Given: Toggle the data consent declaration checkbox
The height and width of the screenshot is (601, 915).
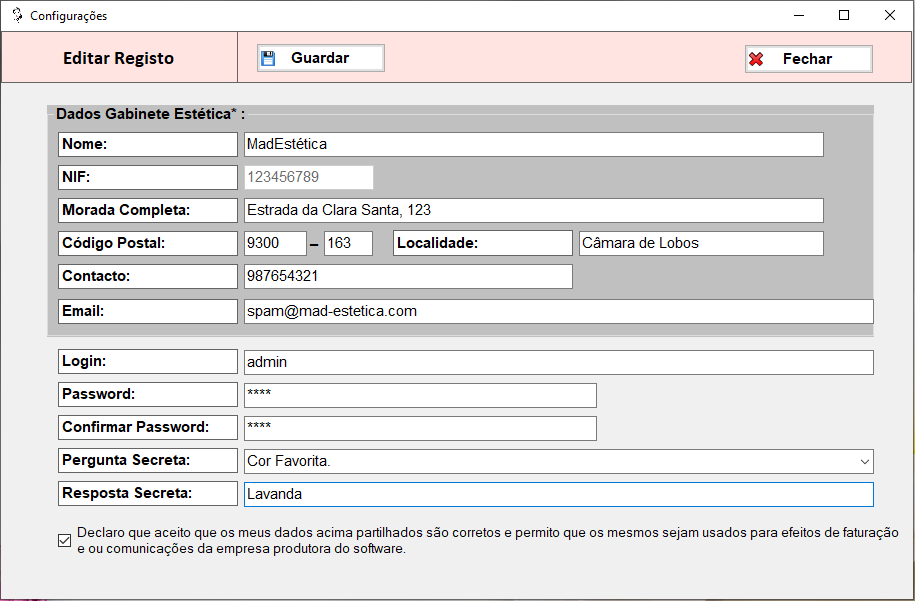Looking at the screenshot, I should pyautogui.click(x=65, y=541).
